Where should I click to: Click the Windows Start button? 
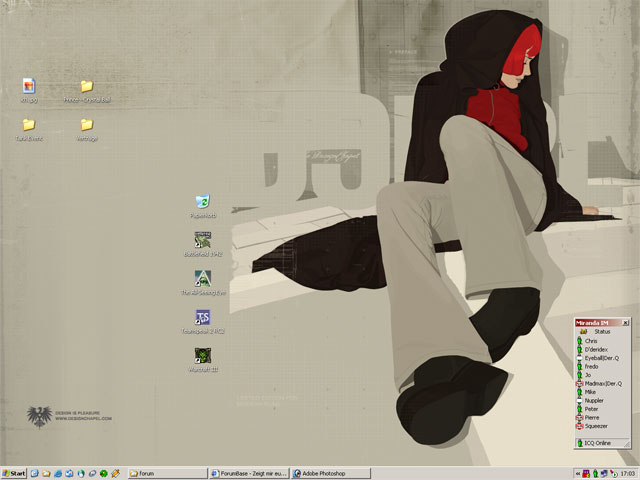click(14, 473)
